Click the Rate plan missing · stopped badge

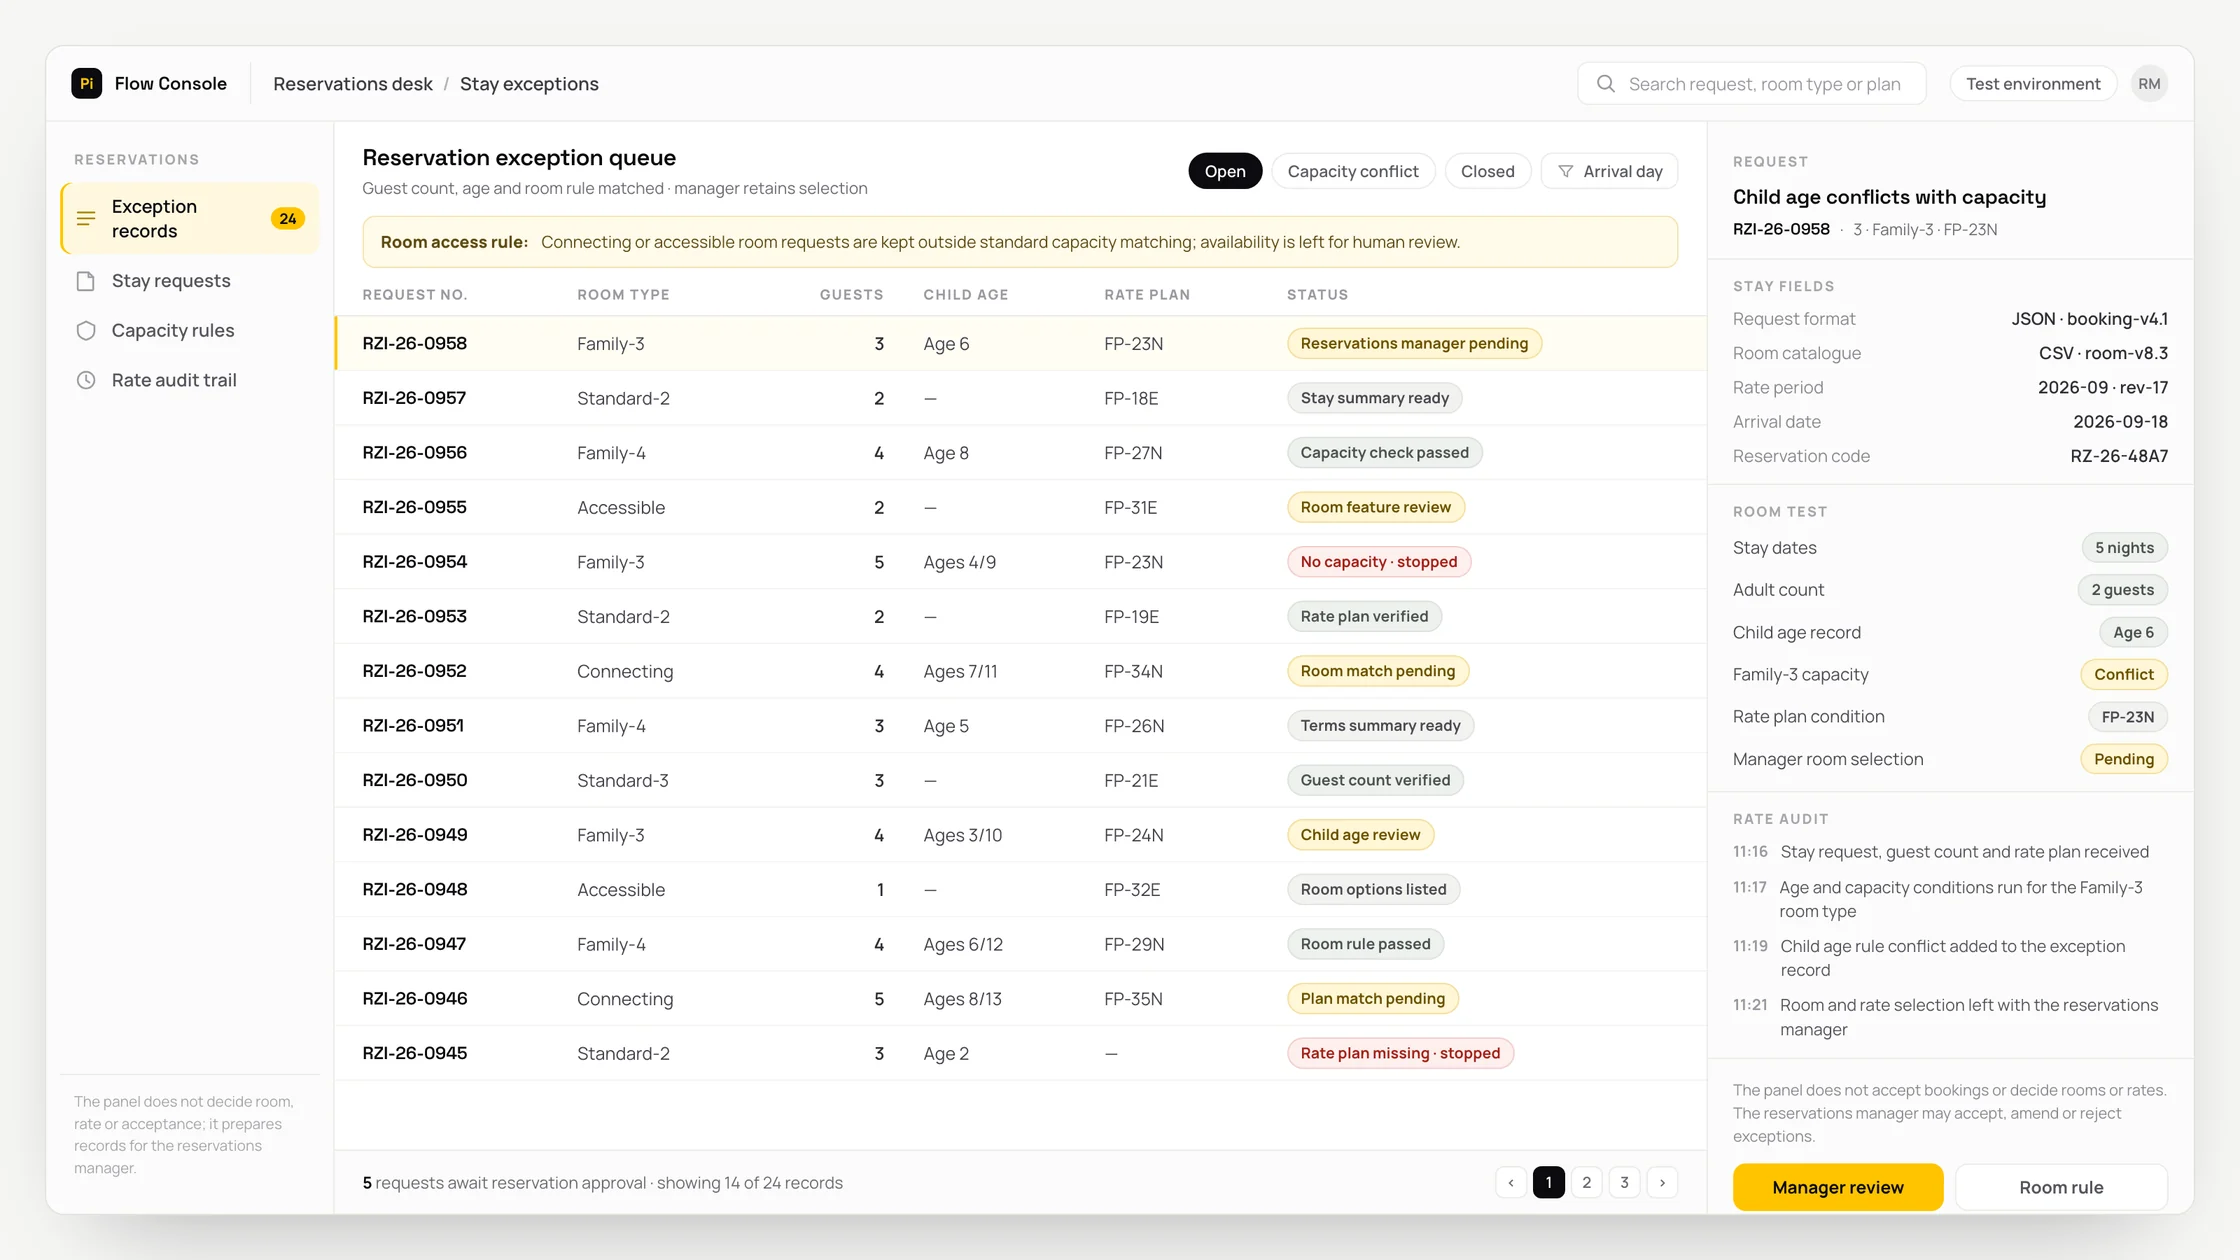tap(1400, 1053)
